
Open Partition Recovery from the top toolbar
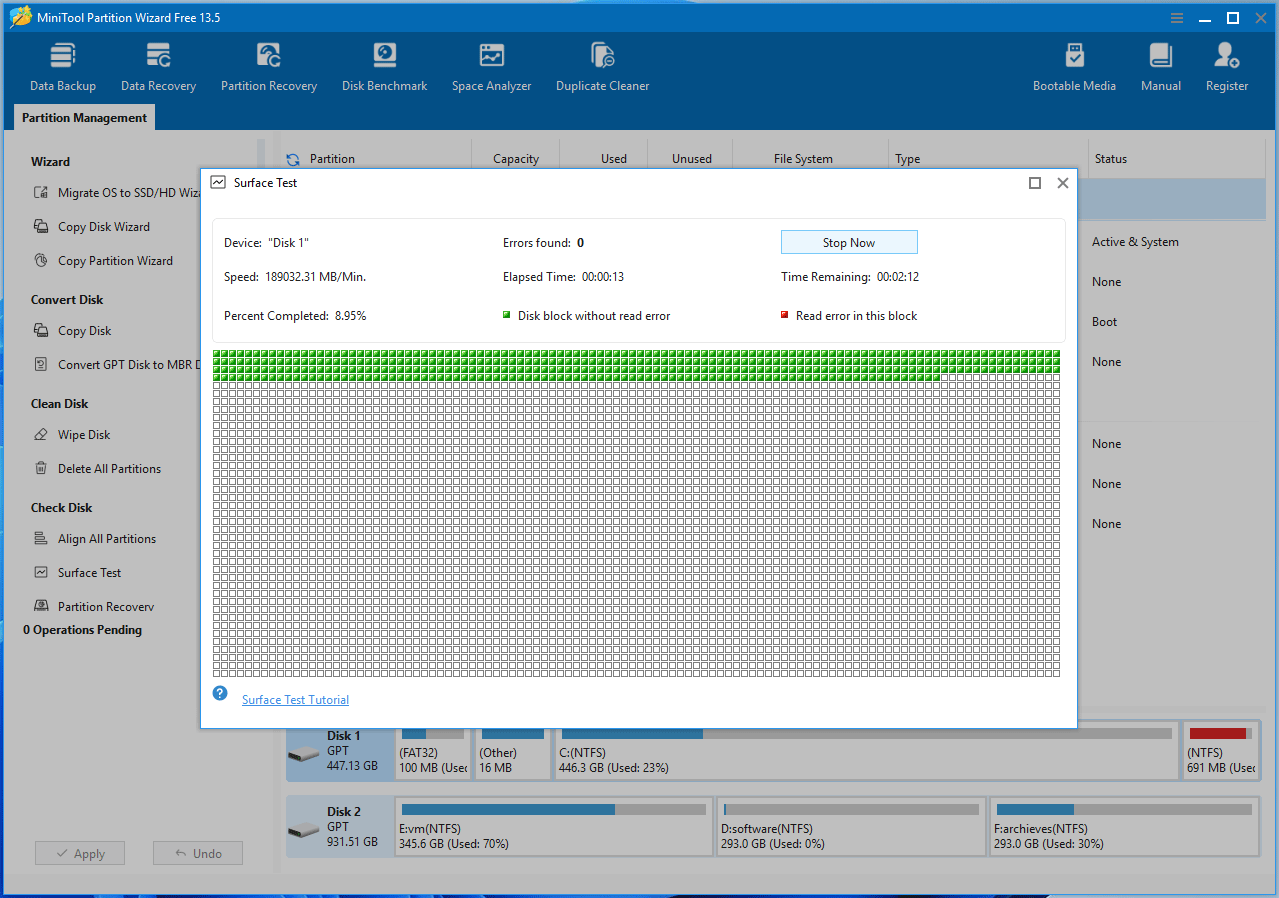tap(268, 65)
